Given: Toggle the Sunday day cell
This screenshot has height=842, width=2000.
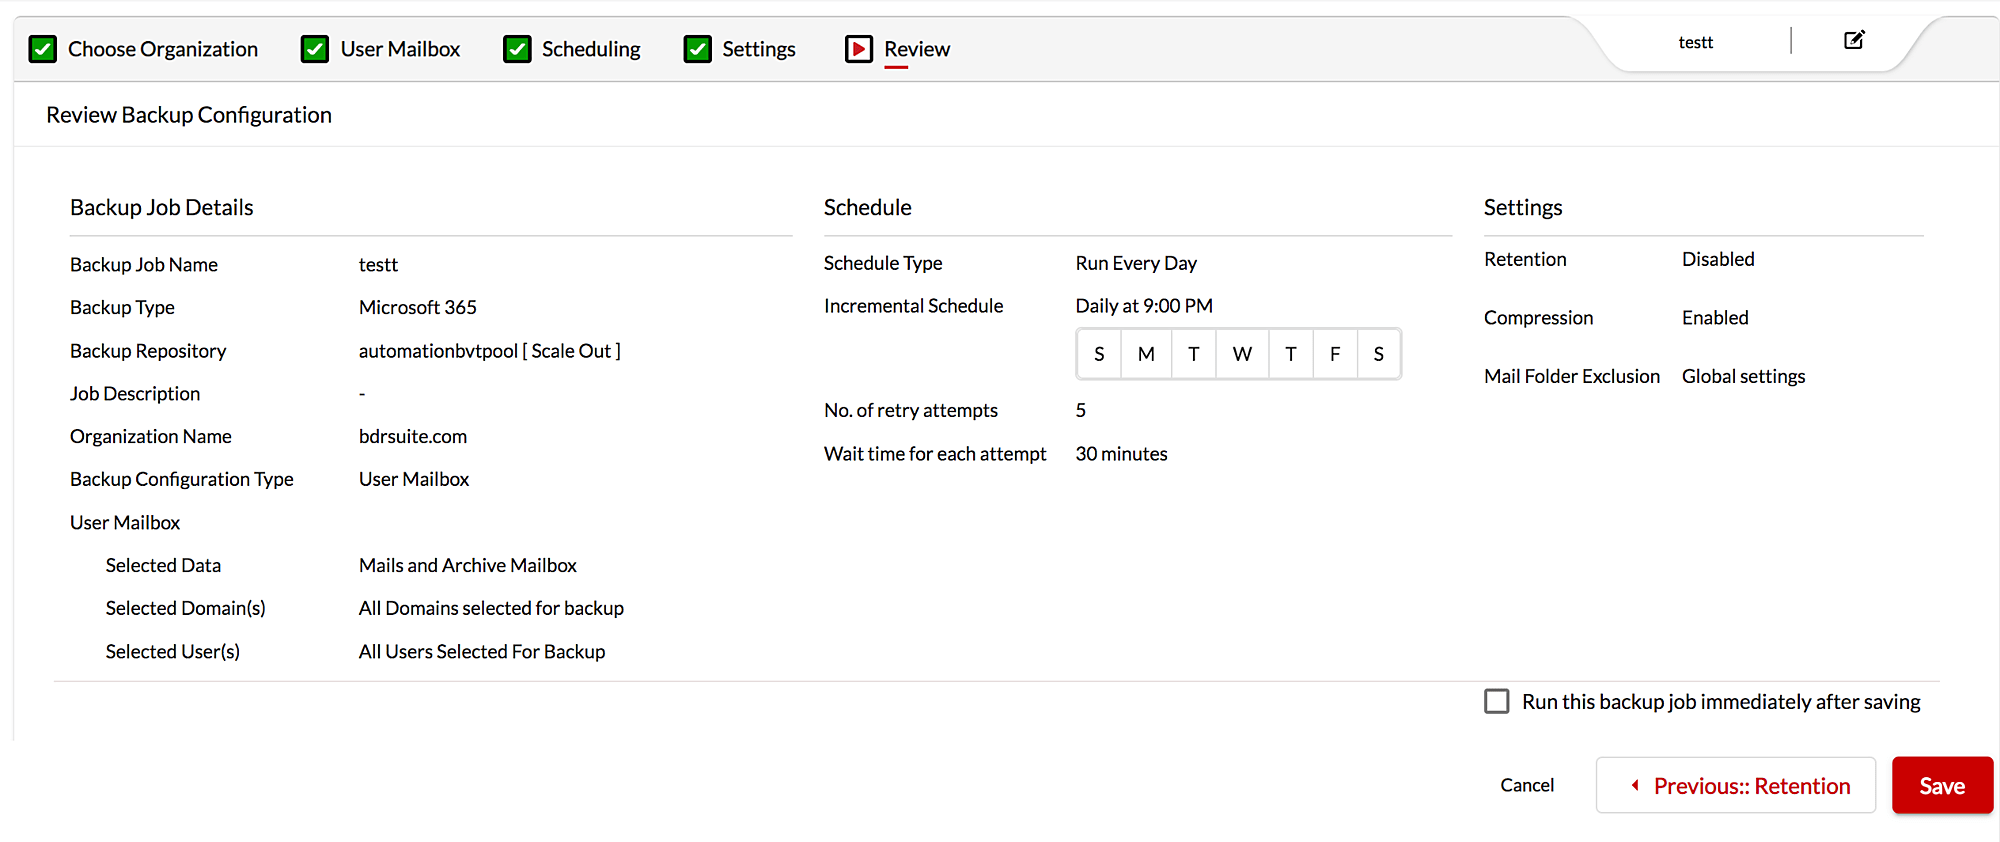Looking at the screenshot, I should [x=1099, y=354].
